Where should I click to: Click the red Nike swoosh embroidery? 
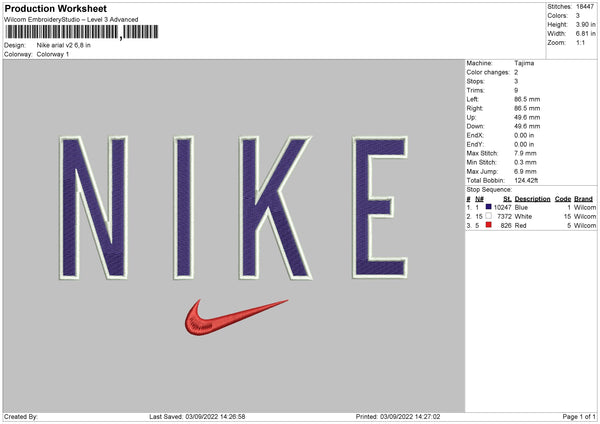click(x=236, y=317)
